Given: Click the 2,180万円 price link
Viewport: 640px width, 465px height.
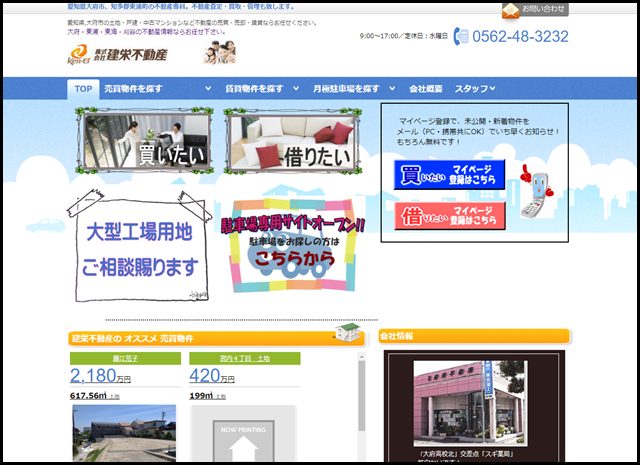Looking at the screenshot, I should (100, 376).
